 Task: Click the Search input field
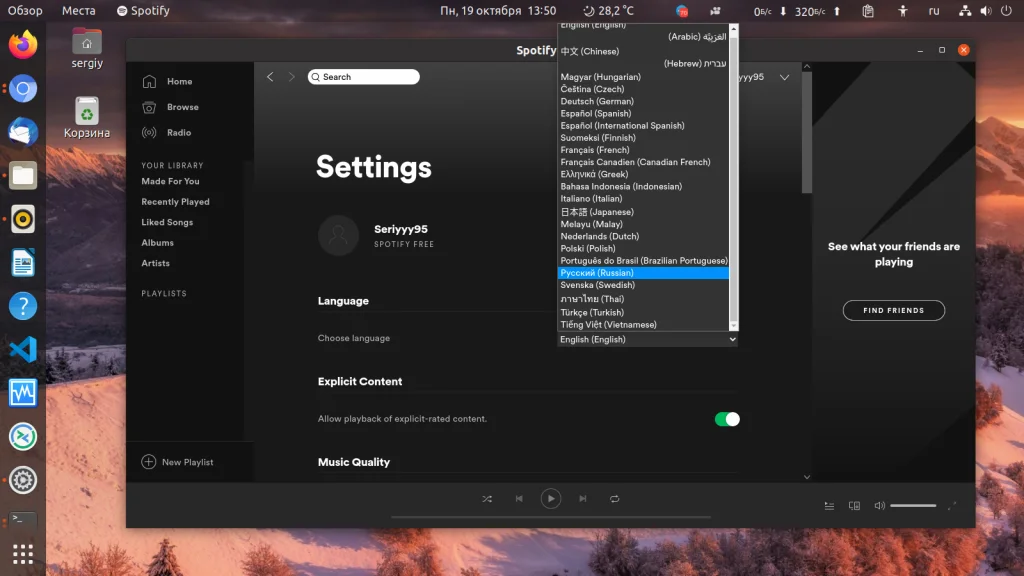(x=364, y=77)
